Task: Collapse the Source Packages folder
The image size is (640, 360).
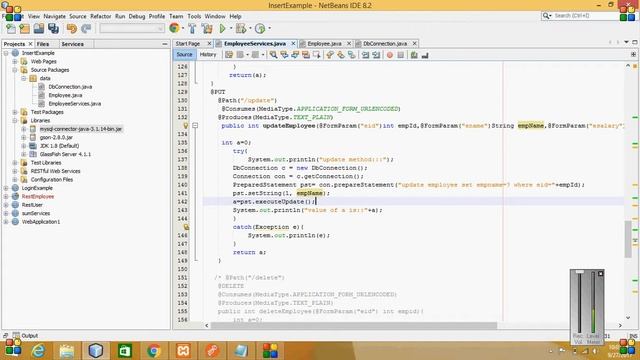Action: pos(15,70)
